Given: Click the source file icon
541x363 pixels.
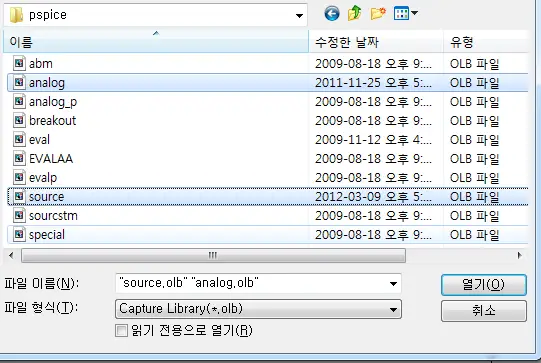Looking at the screenshot, I should 19,196.
